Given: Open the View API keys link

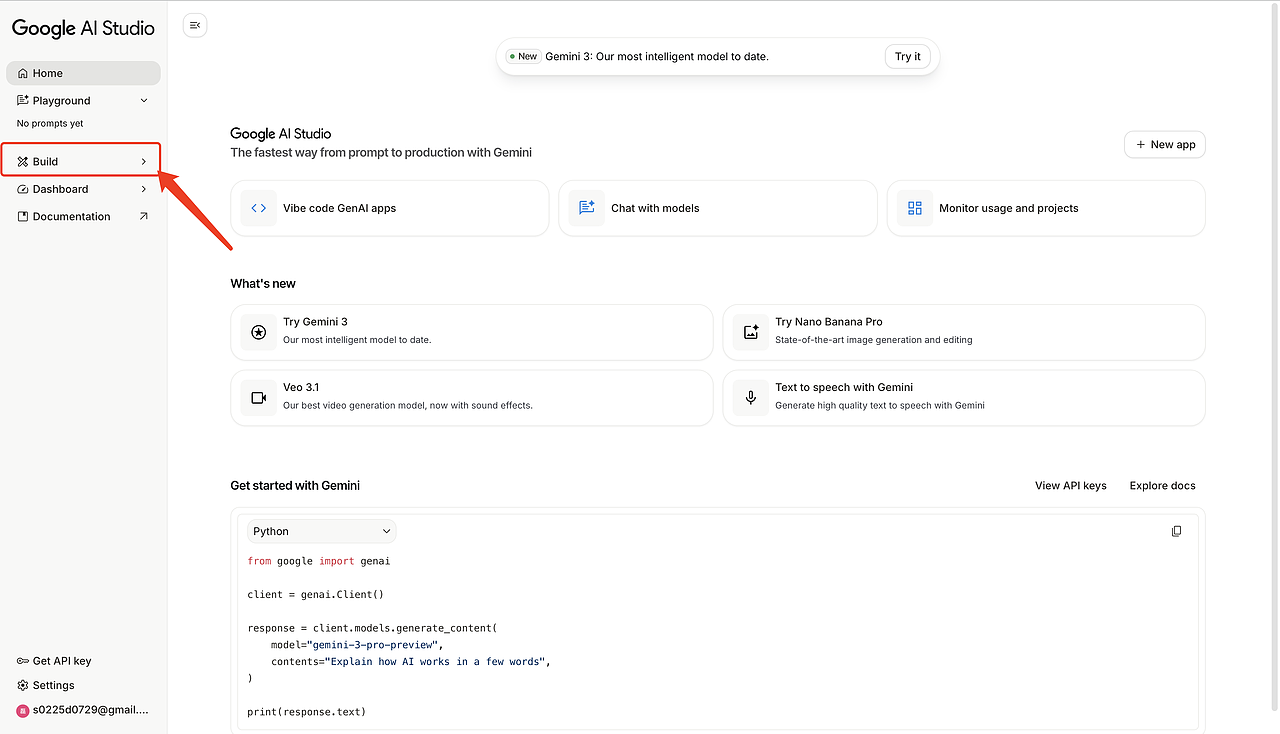Looking at the screenshot, I should pyautogui.click(x=1070, y=486).
